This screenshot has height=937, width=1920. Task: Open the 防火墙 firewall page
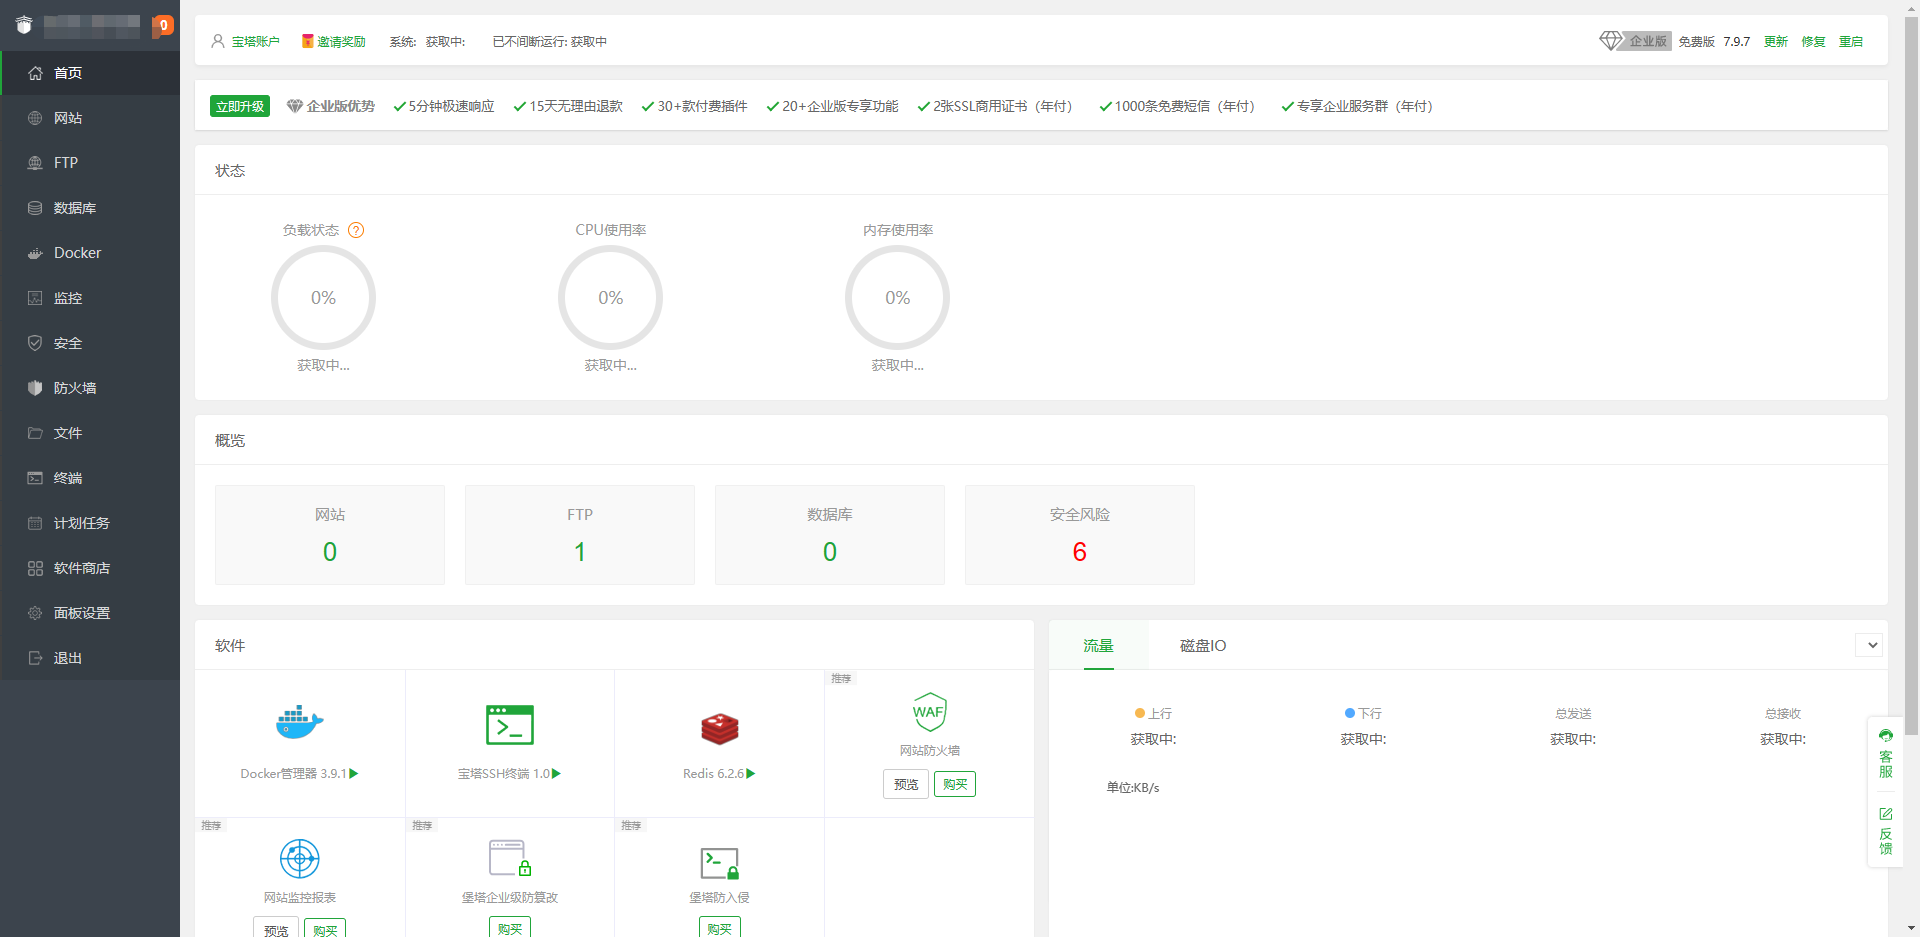point(74,388)
